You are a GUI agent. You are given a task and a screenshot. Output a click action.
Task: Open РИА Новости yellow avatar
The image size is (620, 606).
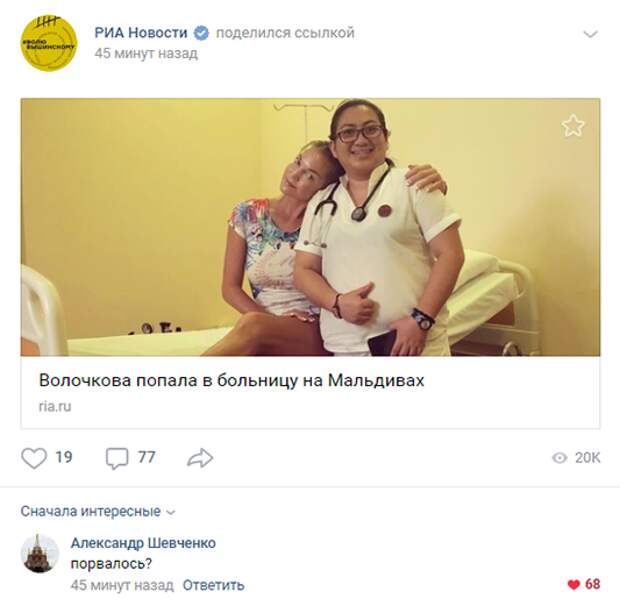click(x=48, y=43)
